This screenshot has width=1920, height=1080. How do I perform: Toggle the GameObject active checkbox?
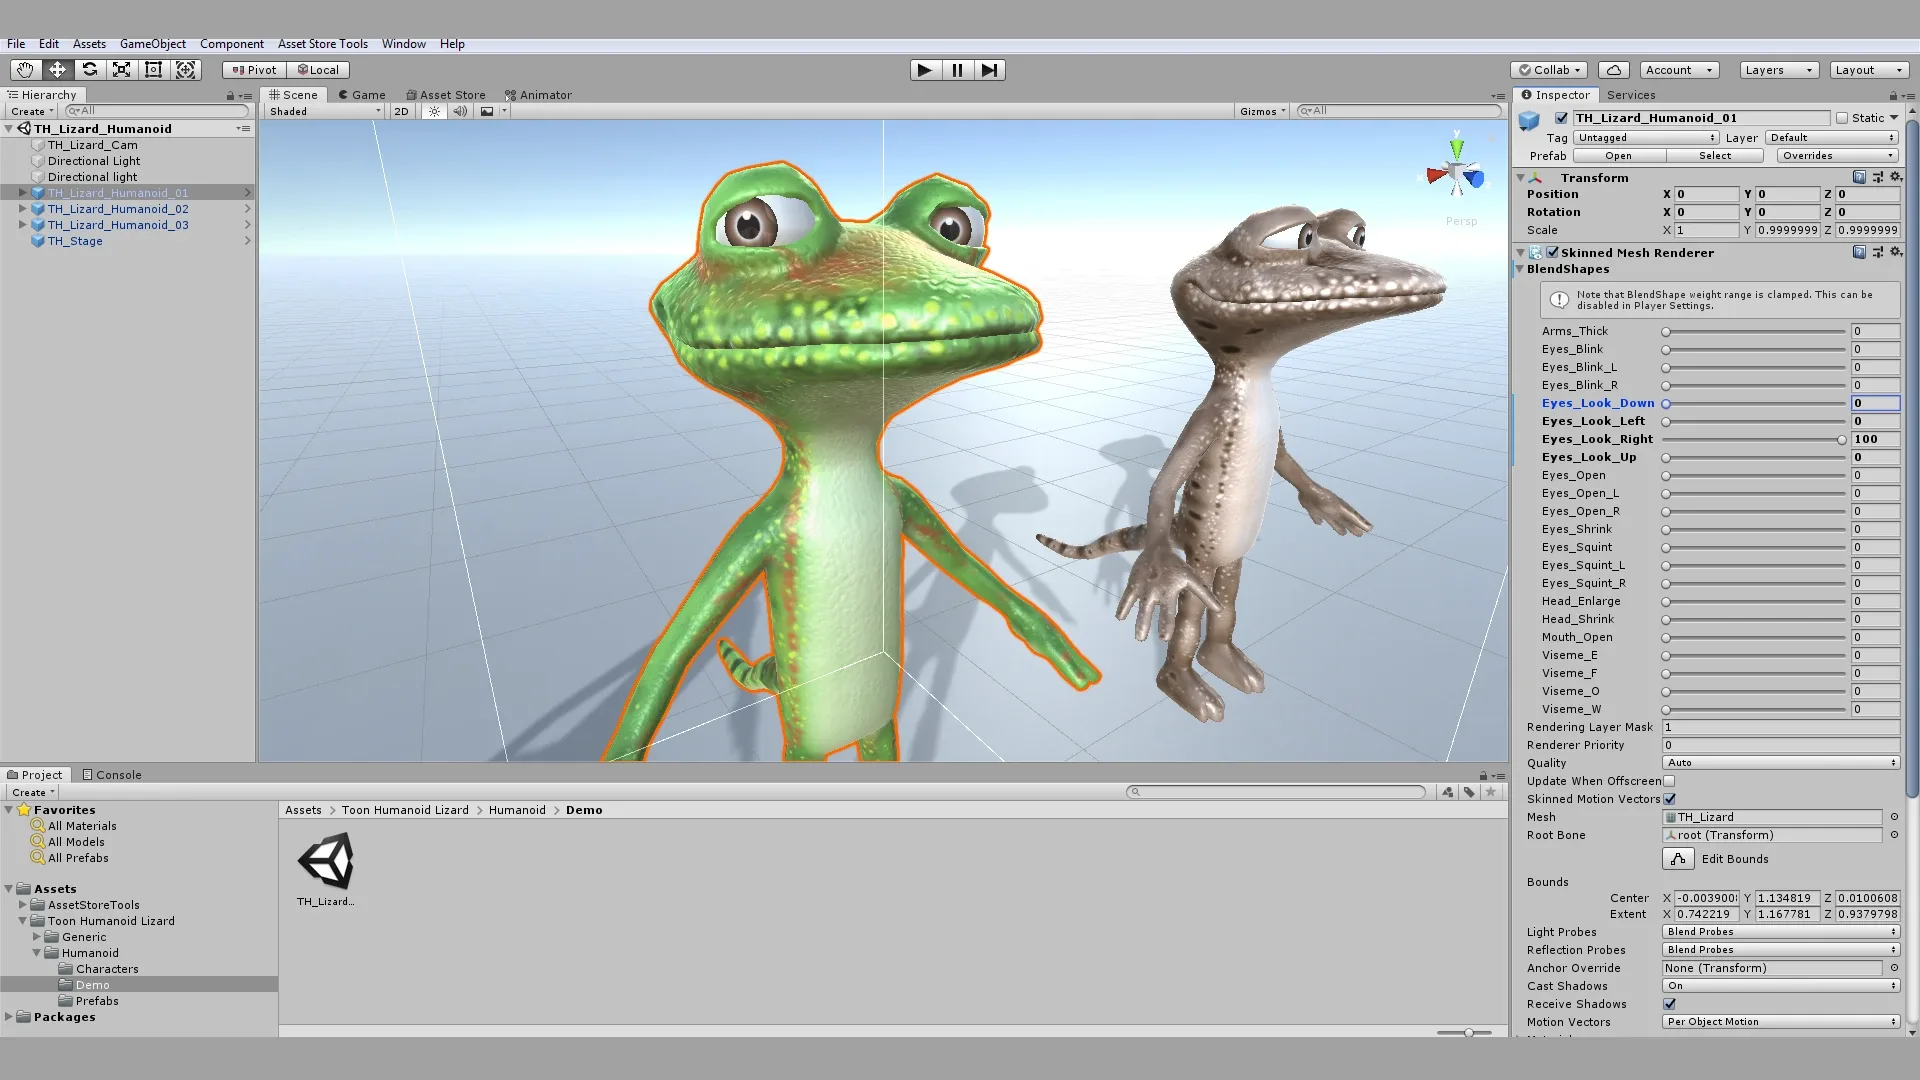pos(1561,118)
